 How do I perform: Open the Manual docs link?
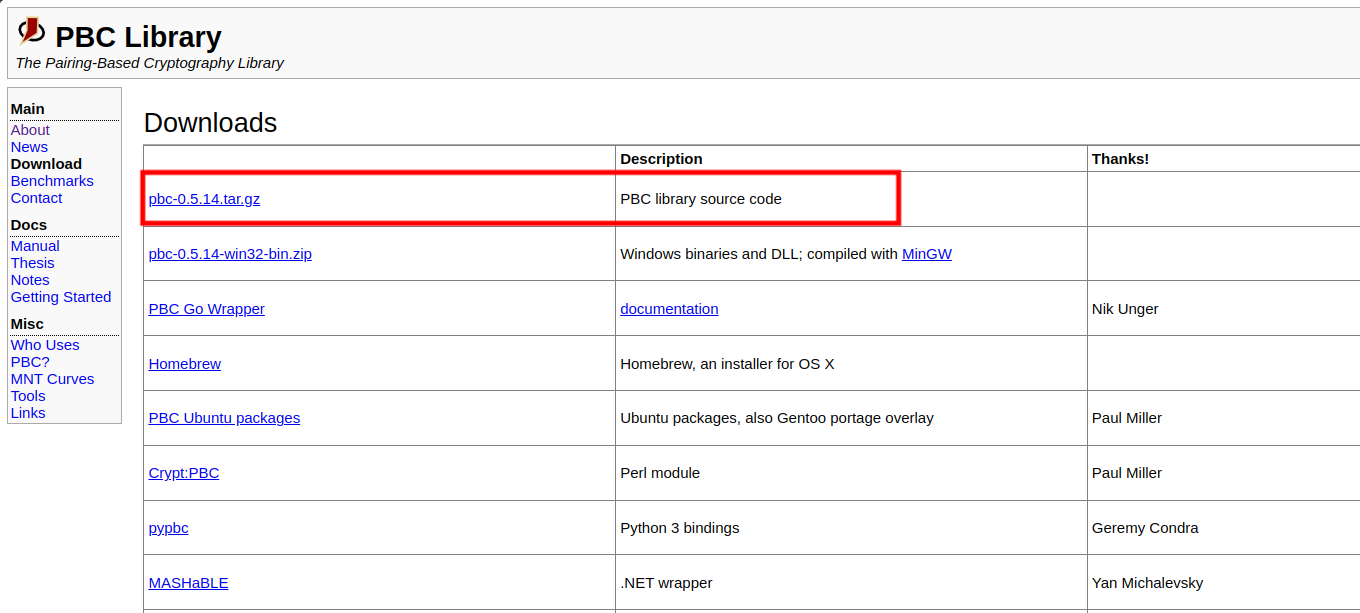(35, 246)
